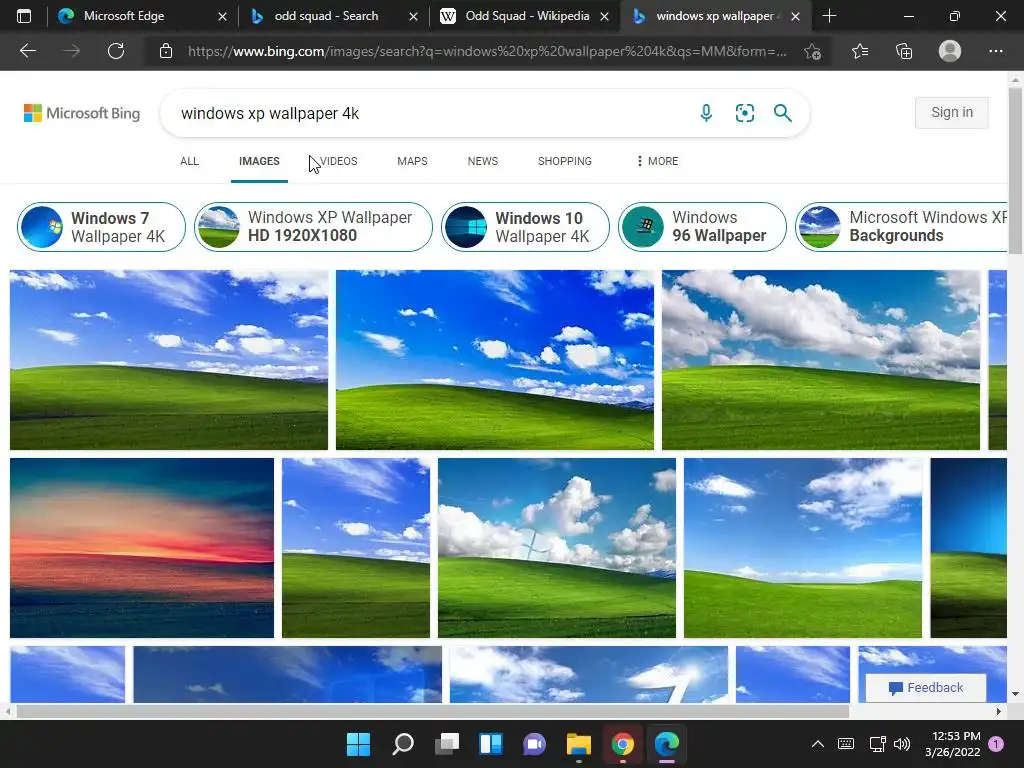The width and height of the screenshot is (1024, 768).
Task: Open the Collections icon
Action: pos(904,51)
